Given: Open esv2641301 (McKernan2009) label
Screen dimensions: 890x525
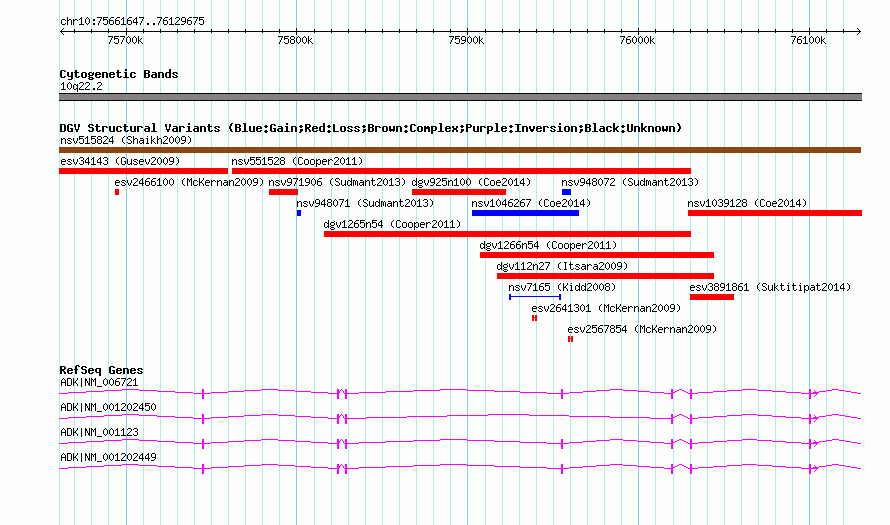Looking at the screenshot, I should pos(606,308).
